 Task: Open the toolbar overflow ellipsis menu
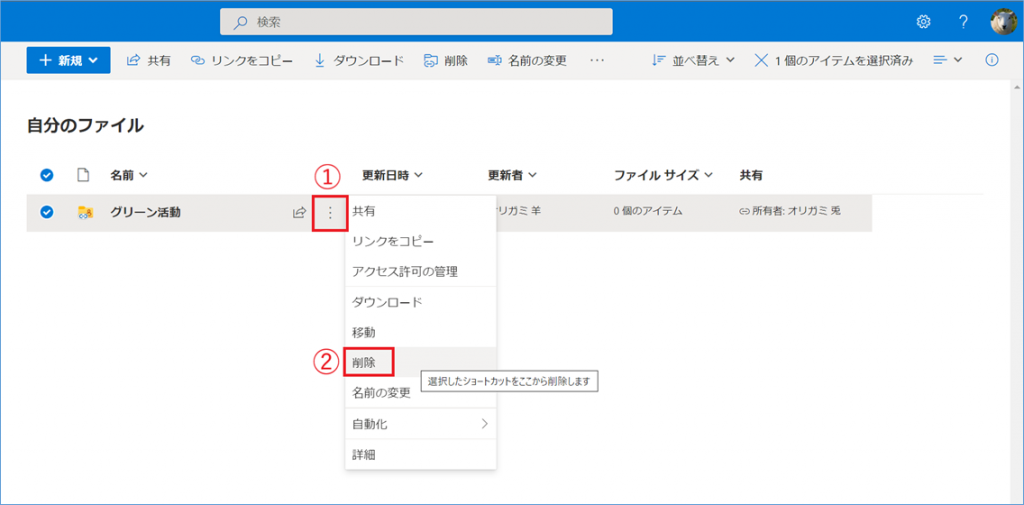click(597, 60)
